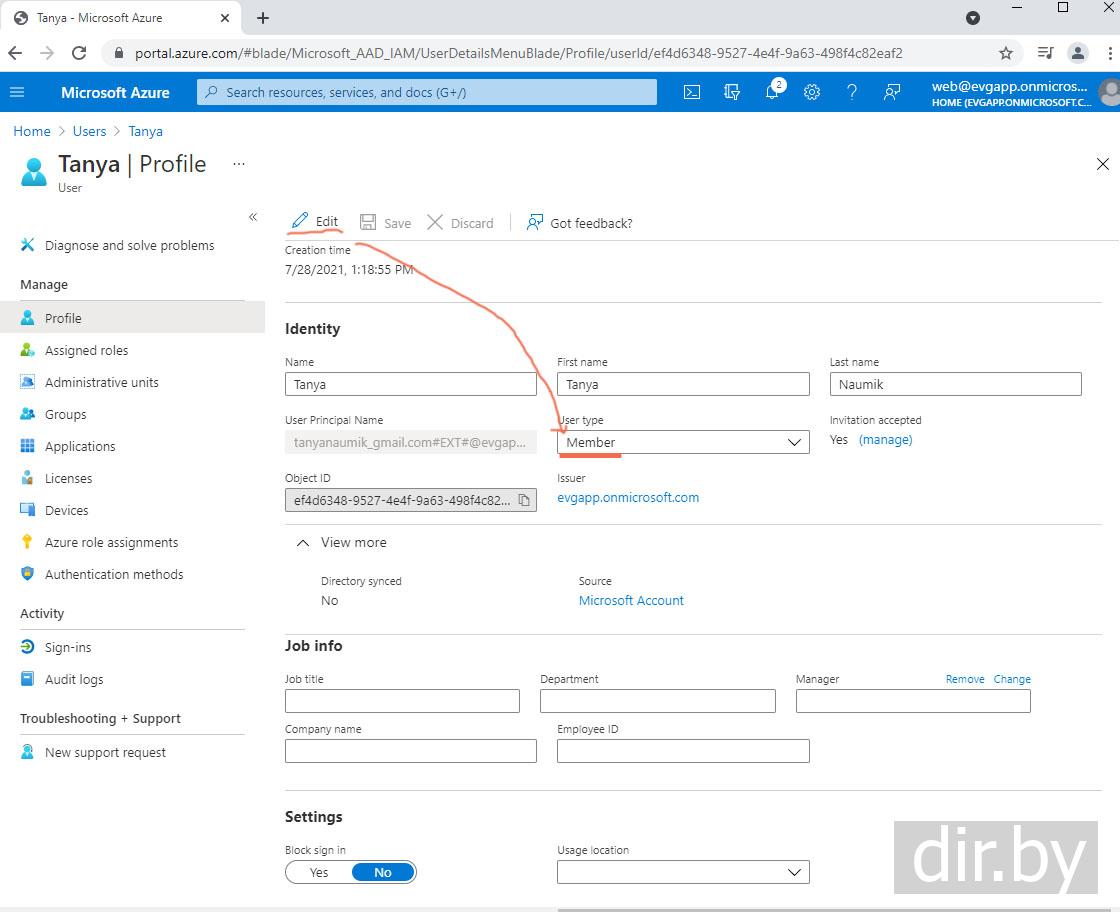Open portal settings gear icon
The height and width of the screenshot is (912, 1120).
click(x=812, y=92)
